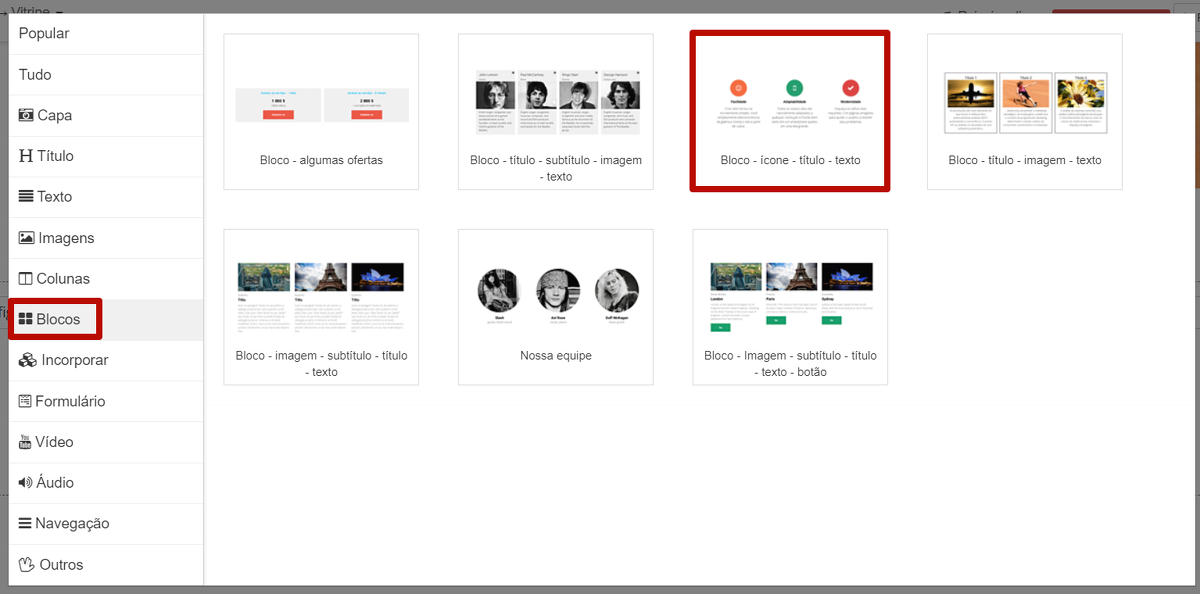This screenshot has height=594, width=1200.
Task: Select the Texto lines icon
Action: pos(26,197)
